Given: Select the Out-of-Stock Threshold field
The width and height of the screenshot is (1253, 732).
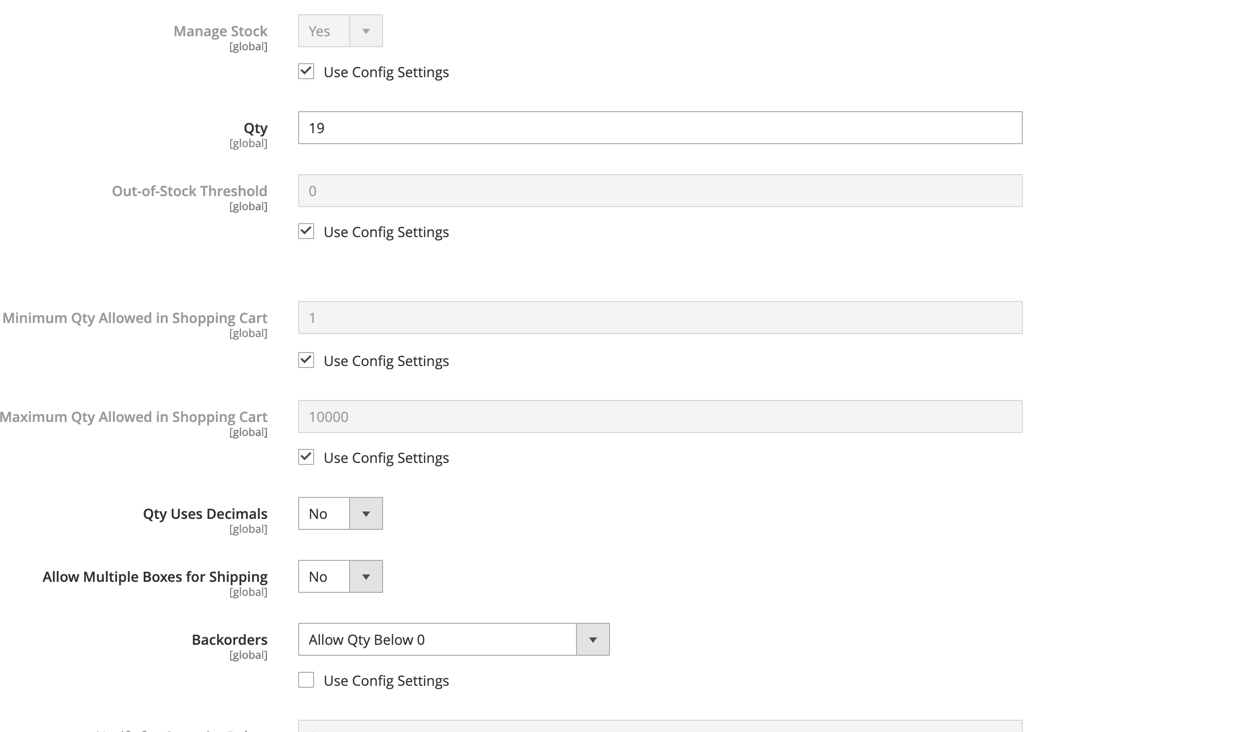Looking at the screenshot, I should tap(660, 190).
